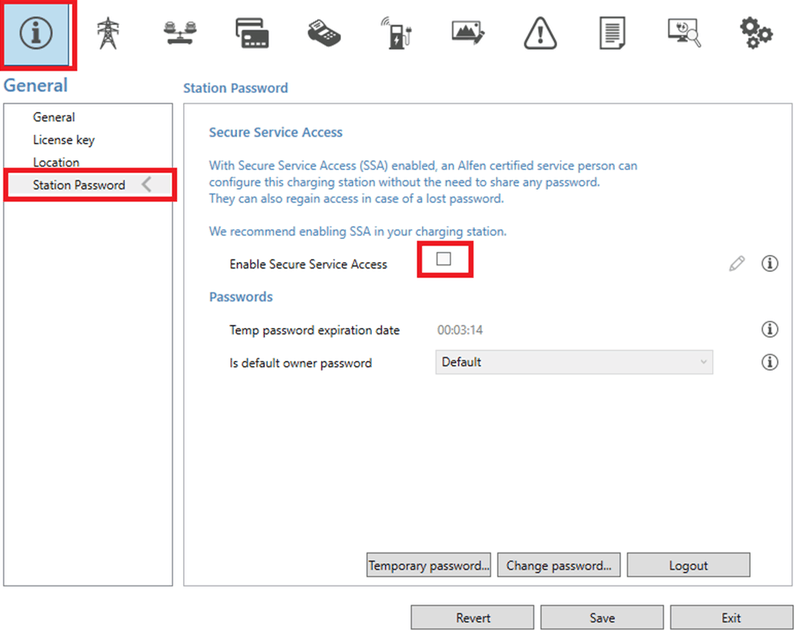Click the Change password... button

tap(559, 565)
